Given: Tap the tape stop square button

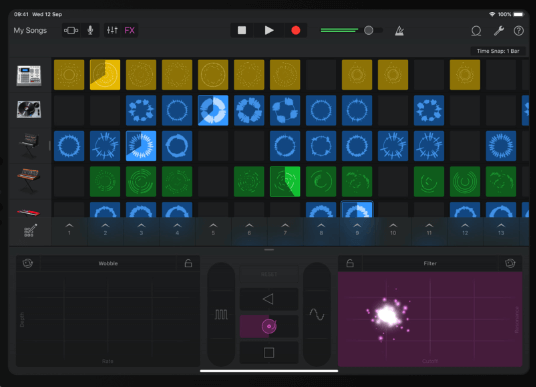Looking at the screenshot, I should [269, 352].
